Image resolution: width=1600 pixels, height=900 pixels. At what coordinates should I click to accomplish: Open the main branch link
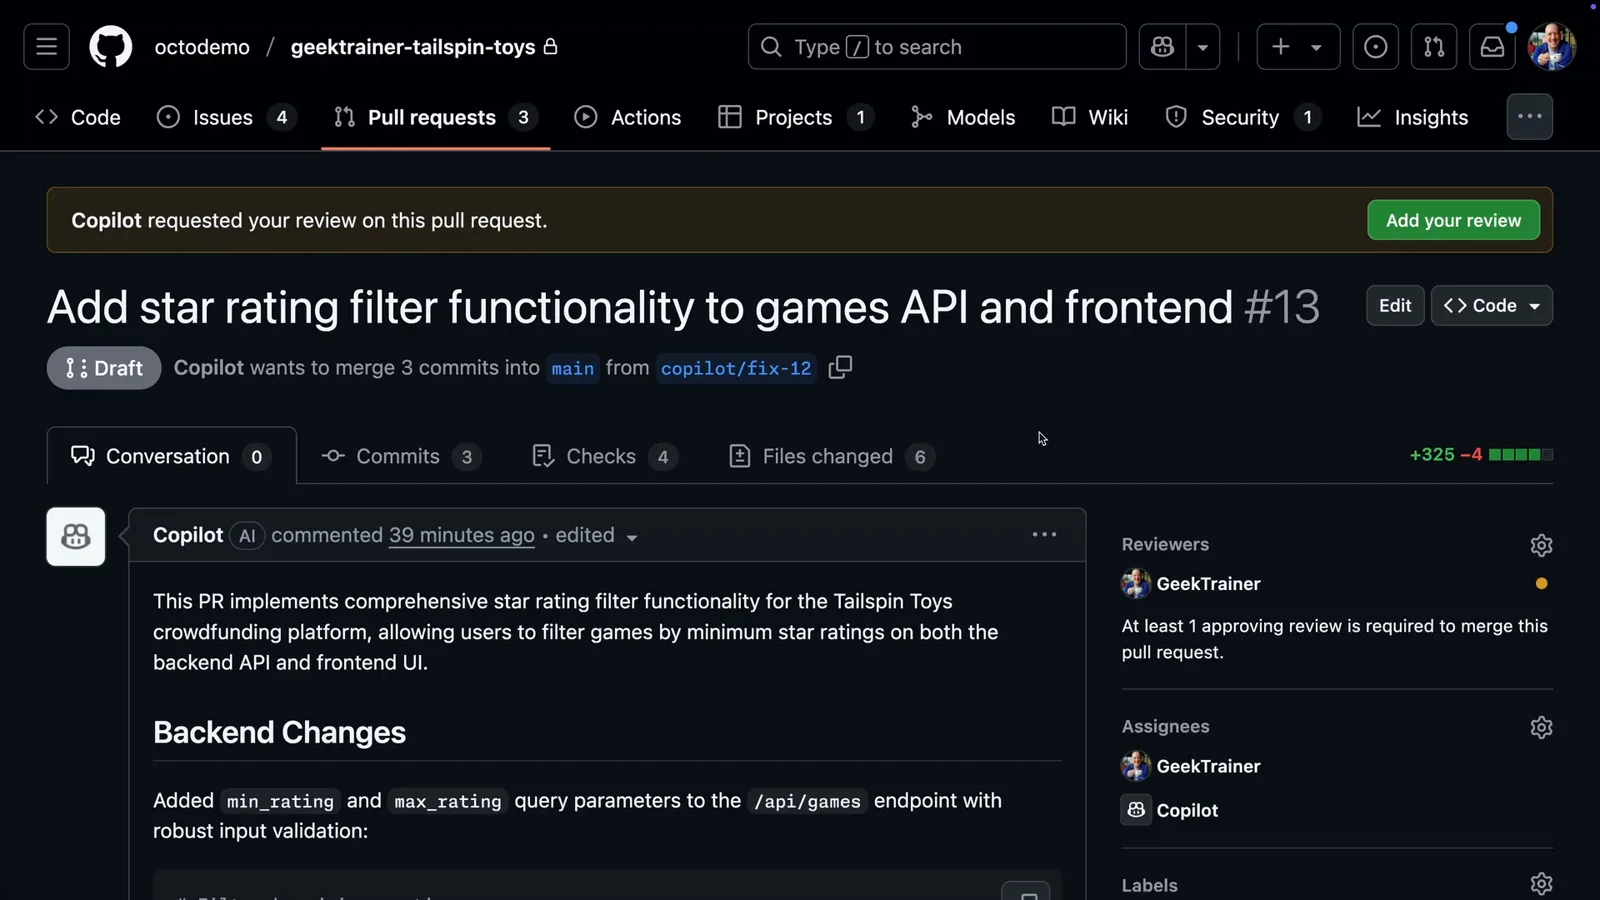pos(573,368)
